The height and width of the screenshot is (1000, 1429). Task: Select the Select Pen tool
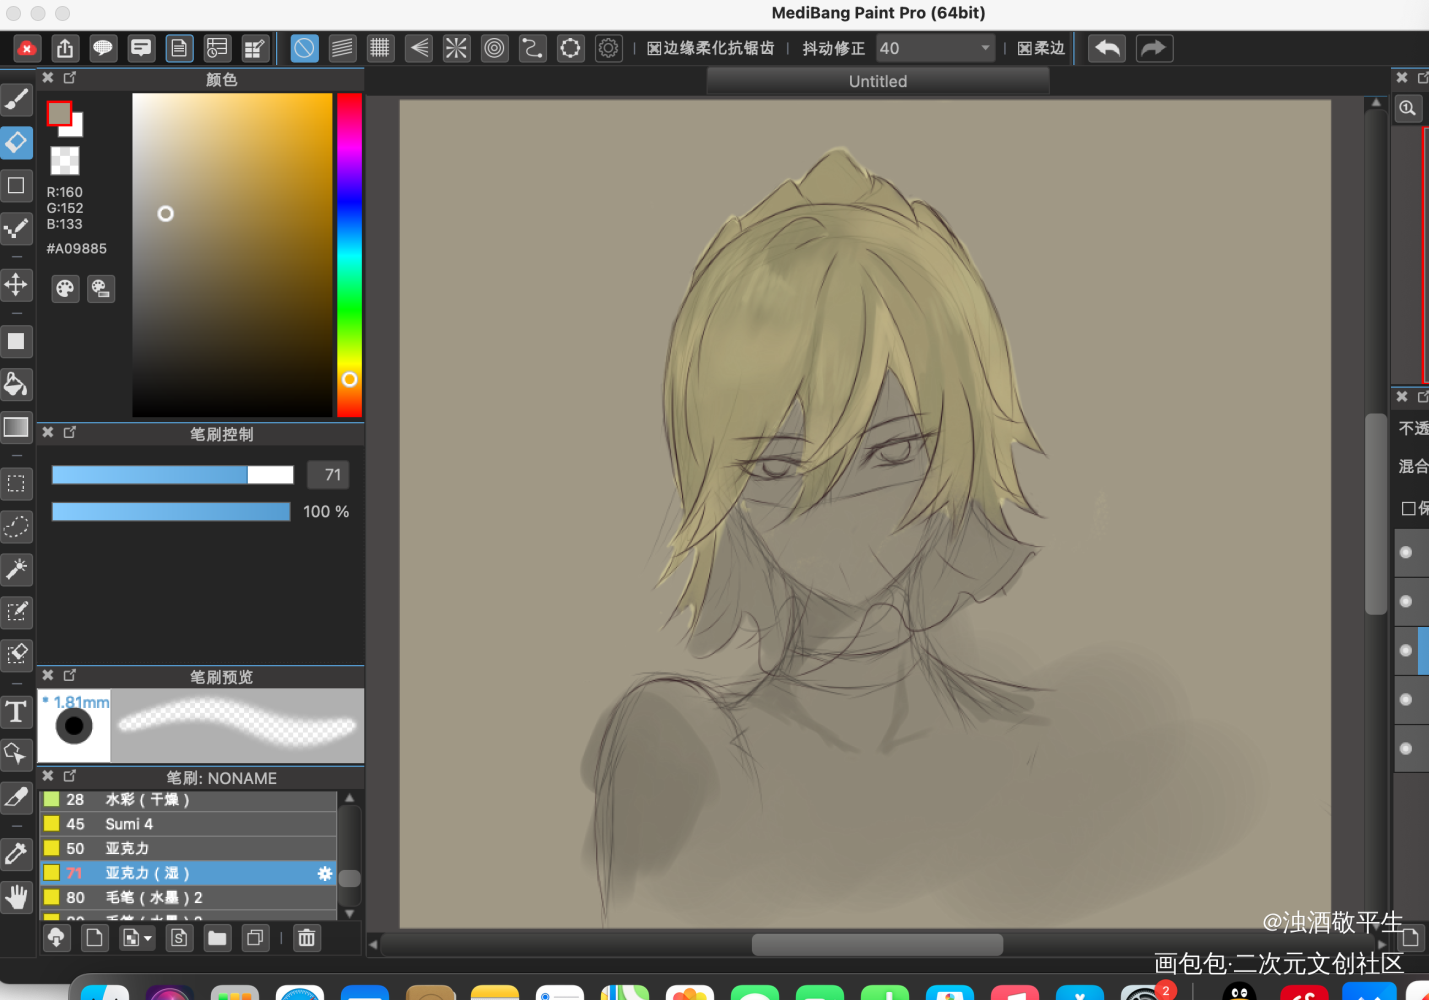tap(16, 612)
